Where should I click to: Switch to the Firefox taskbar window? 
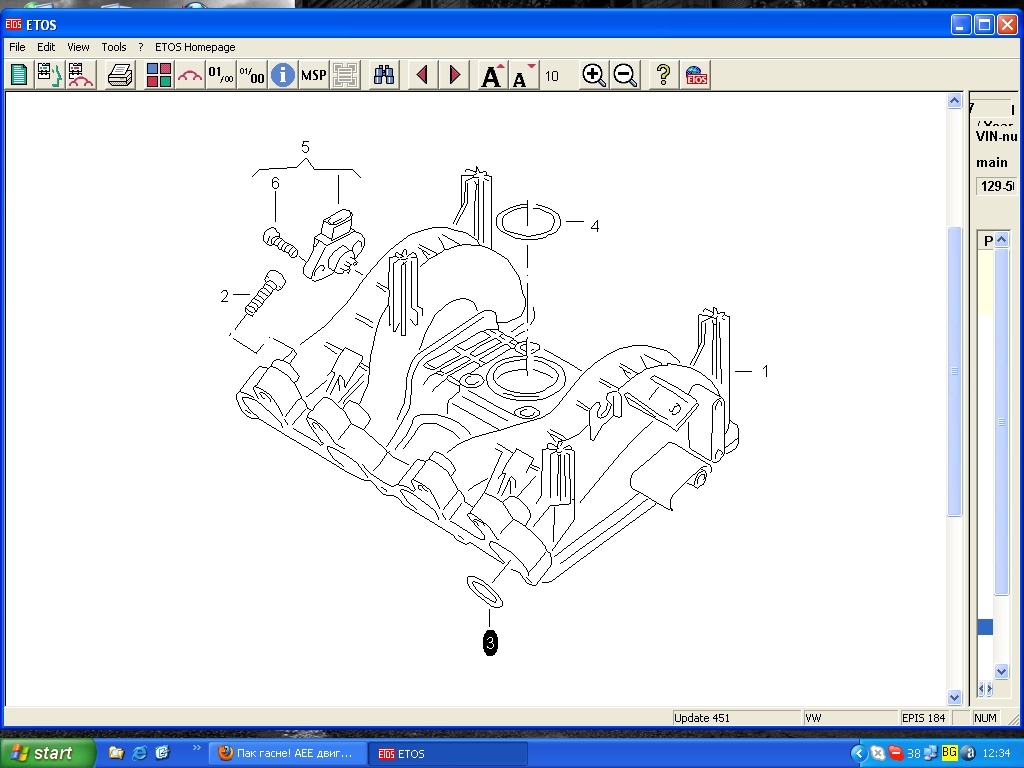(x=286, y=753)
